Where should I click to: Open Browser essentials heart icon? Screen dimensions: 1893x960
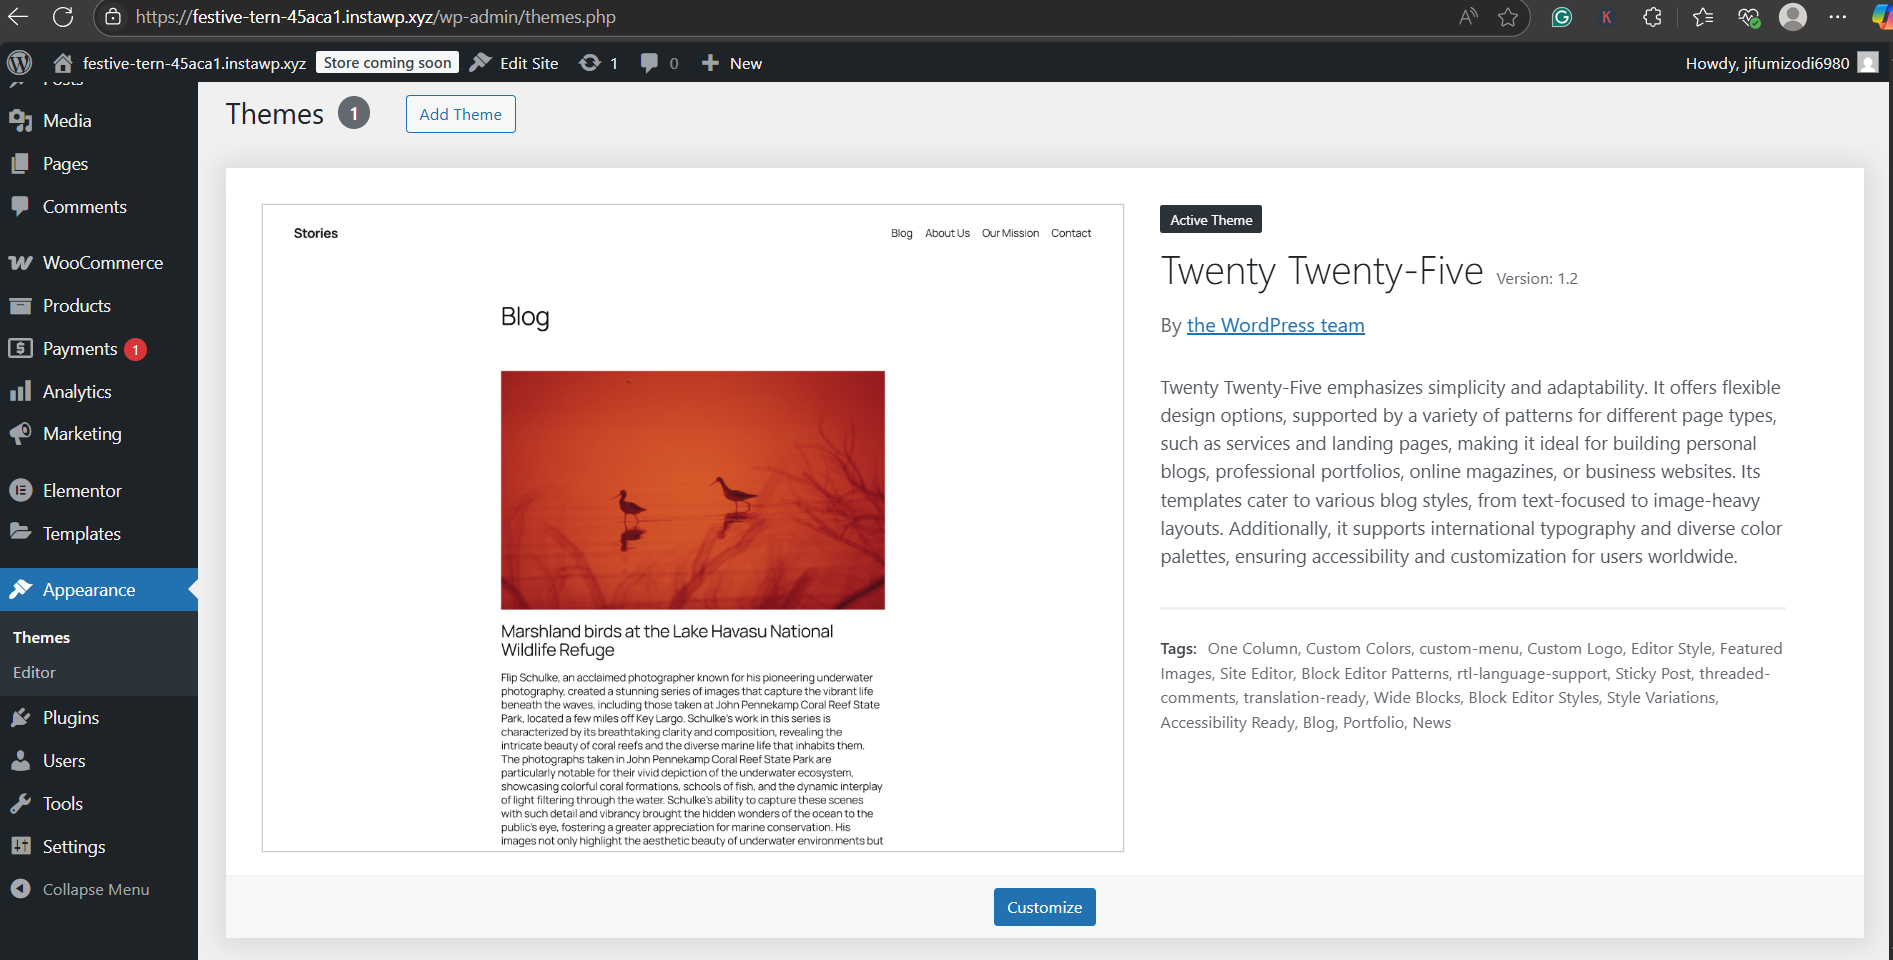tap(1748, 17)
